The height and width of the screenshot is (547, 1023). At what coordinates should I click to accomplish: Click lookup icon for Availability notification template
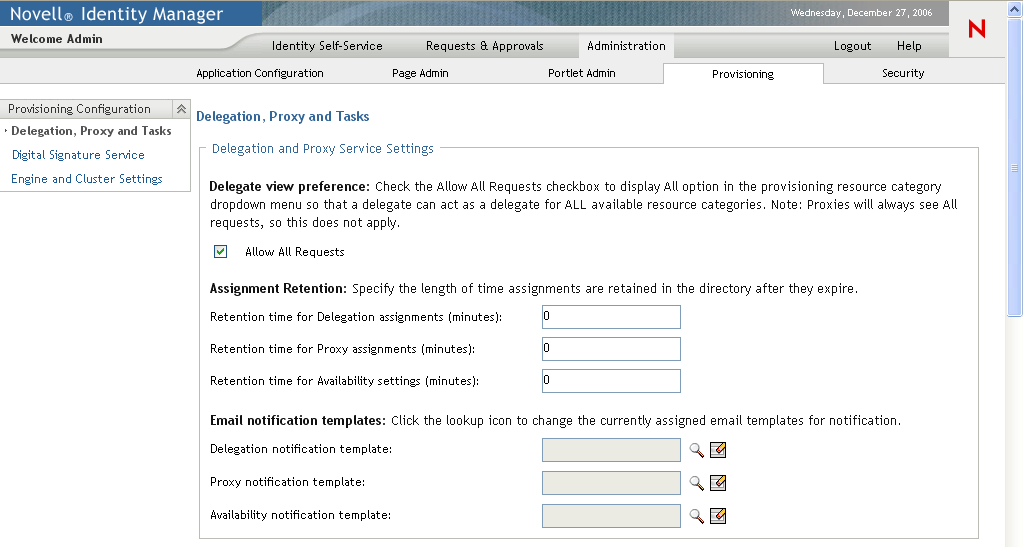(x=697, y=516)
